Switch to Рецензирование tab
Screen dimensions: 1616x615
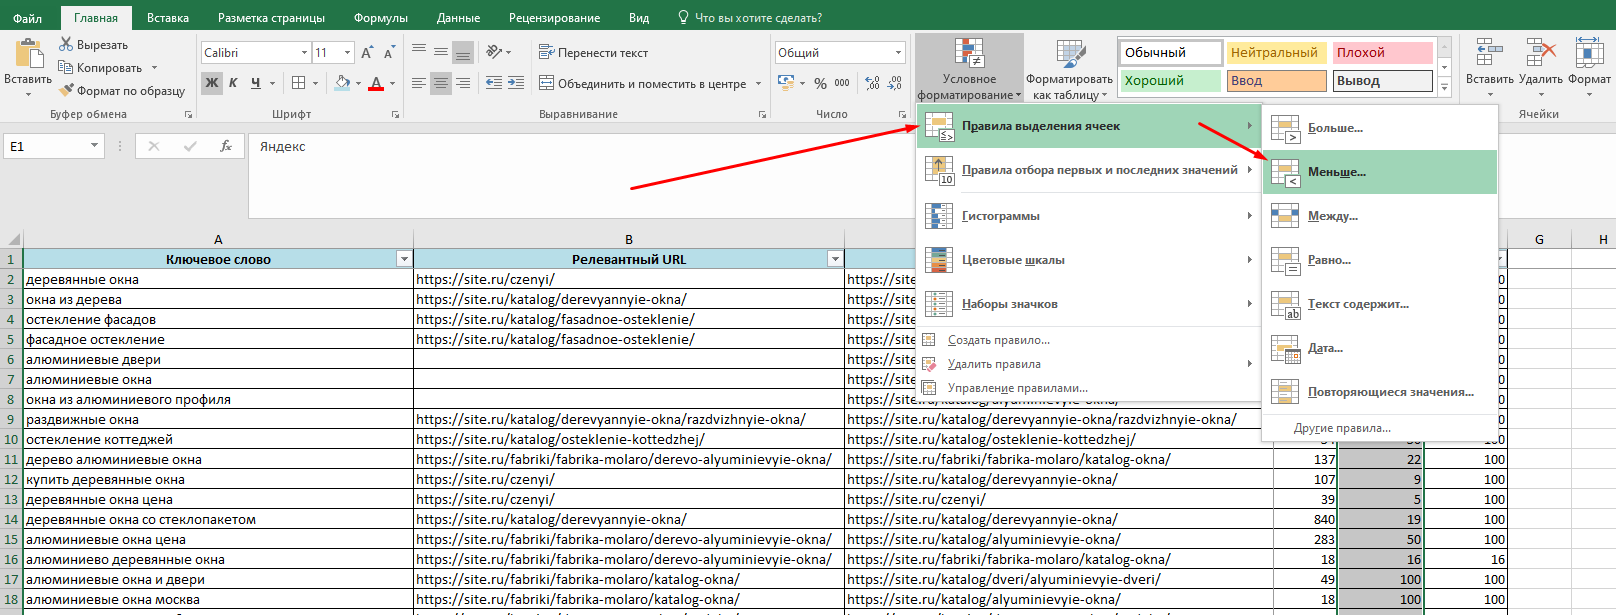pyautogui.click(x=554, y=18)
